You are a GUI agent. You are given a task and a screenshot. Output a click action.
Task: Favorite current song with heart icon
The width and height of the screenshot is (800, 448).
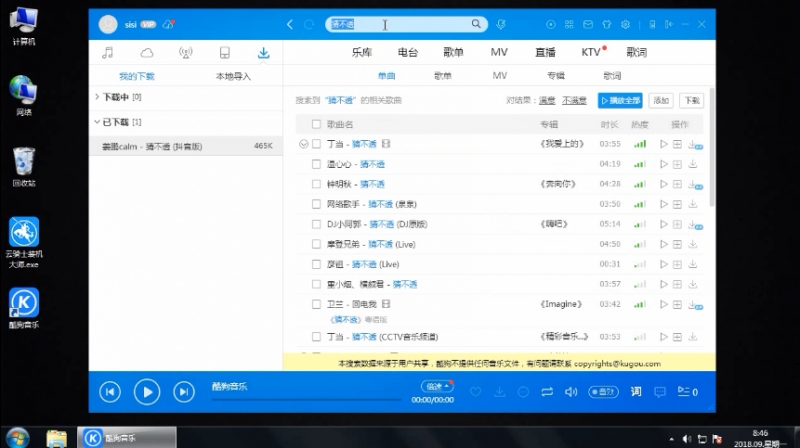[x=476, y=392]
